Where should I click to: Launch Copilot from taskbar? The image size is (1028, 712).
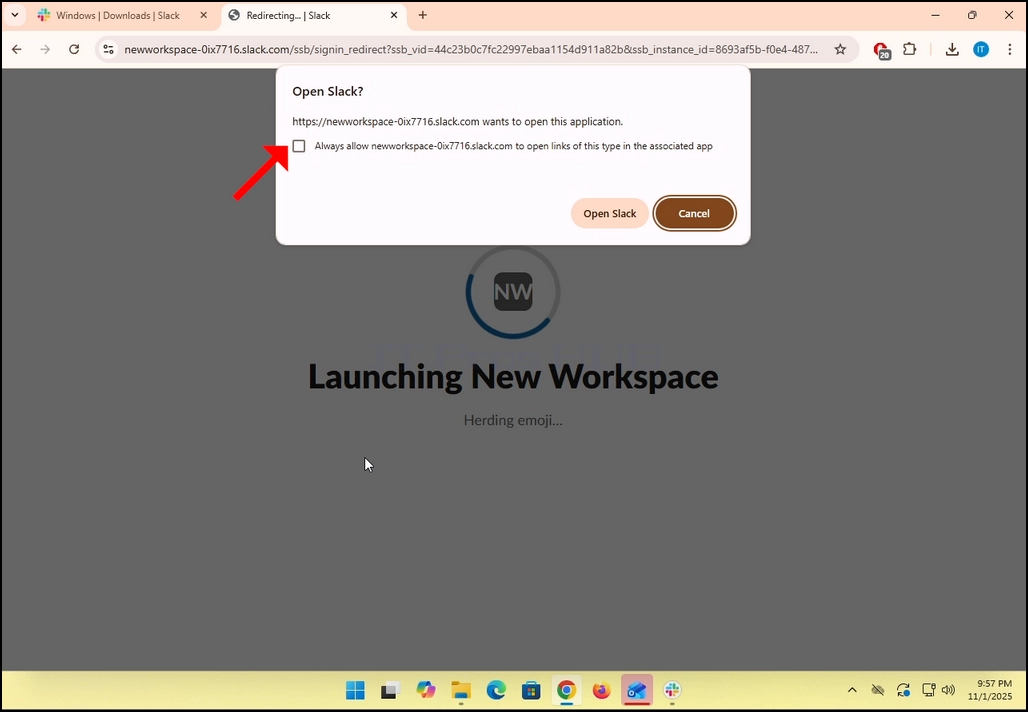(x=426, y=690)
